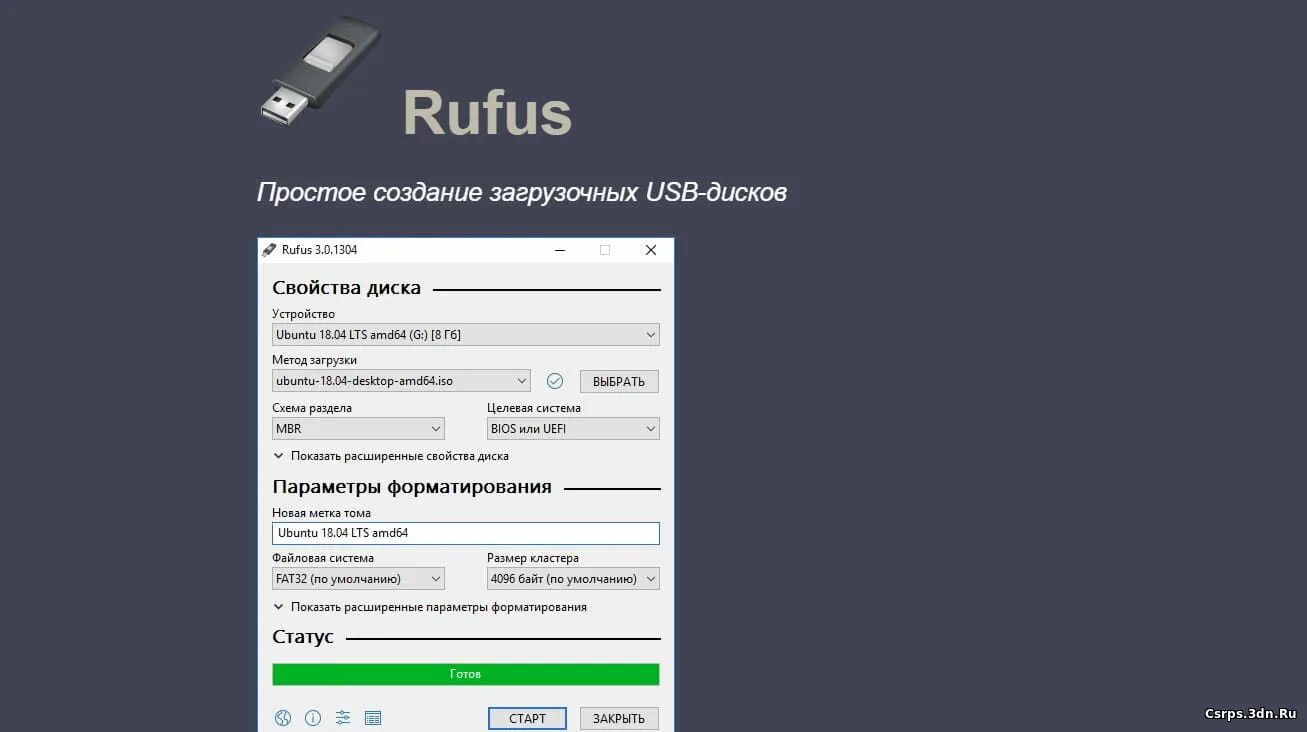Click the About Rufus info icon
Image resolution: width=1307 pixels, height=732 pixels.
[x=312, y=718]
